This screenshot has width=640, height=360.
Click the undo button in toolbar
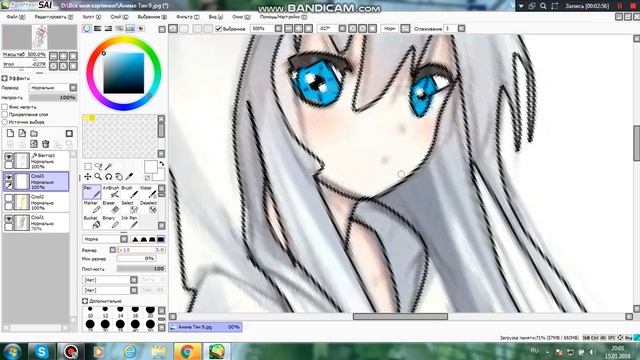(173, 29)
